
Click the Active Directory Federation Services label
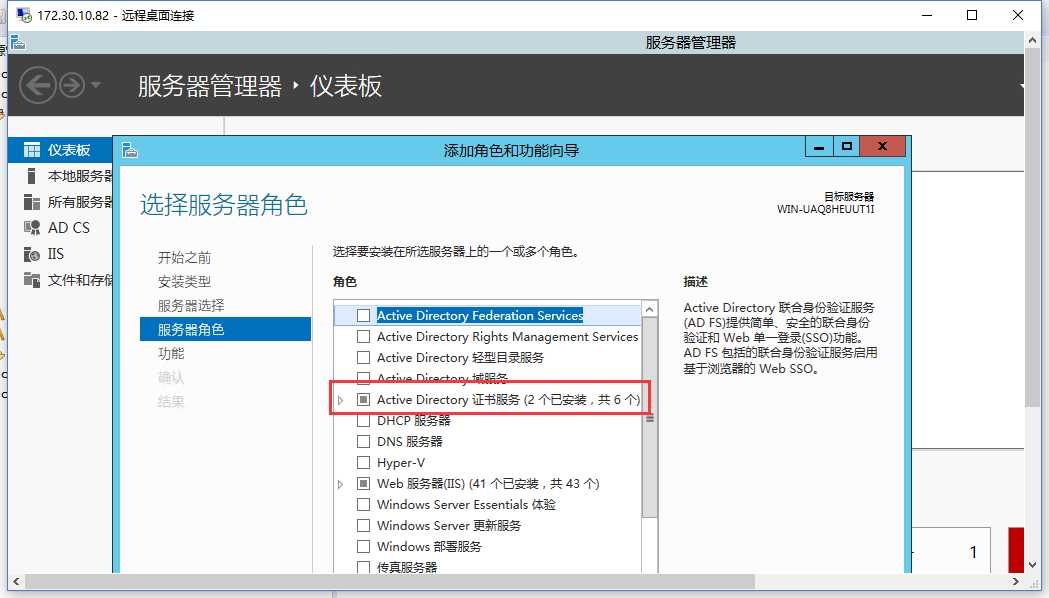480,316
